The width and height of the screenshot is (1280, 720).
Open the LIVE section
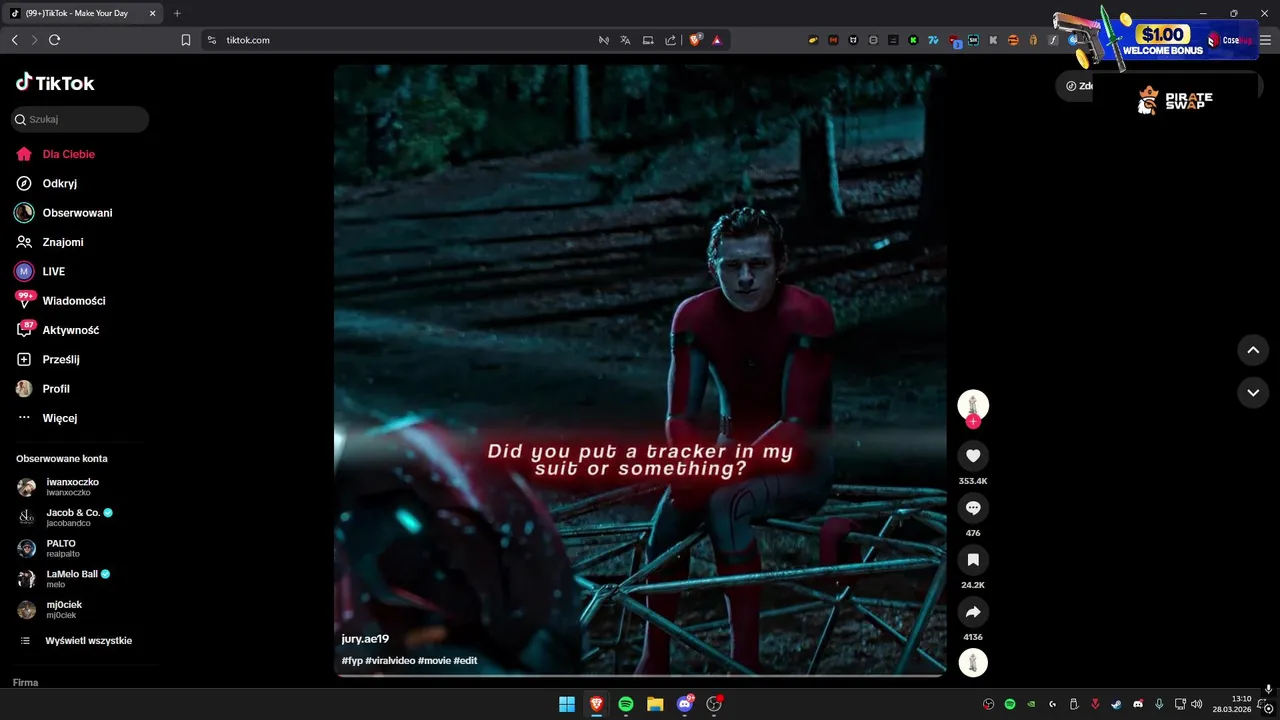(x=40, y=271)
